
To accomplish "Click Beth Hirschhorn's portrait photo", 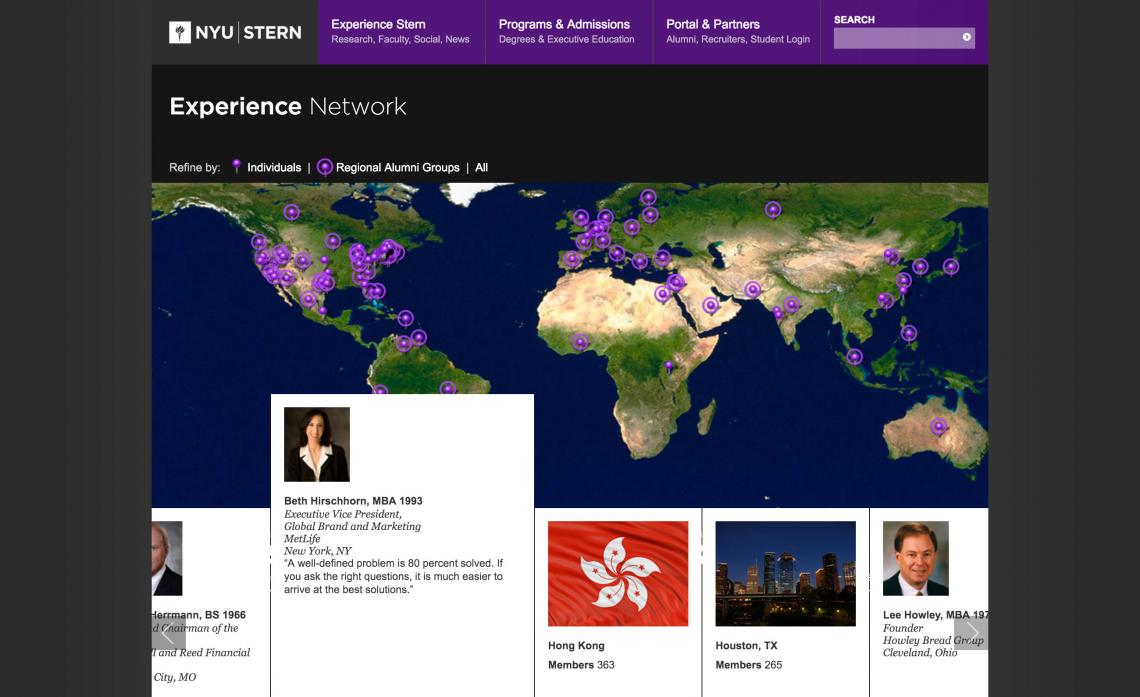I will coord(316,444).
